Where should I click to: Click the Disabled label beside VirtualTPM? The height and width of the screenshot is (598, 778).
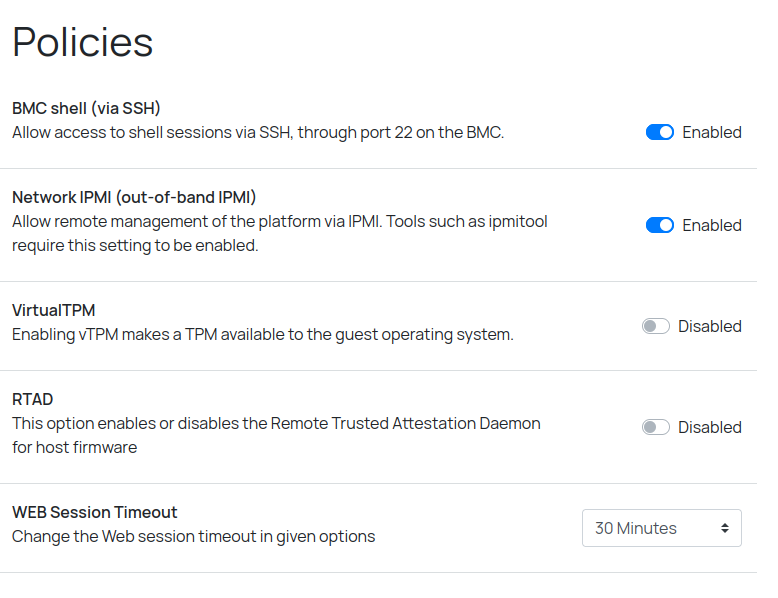[x=710, y=326]
